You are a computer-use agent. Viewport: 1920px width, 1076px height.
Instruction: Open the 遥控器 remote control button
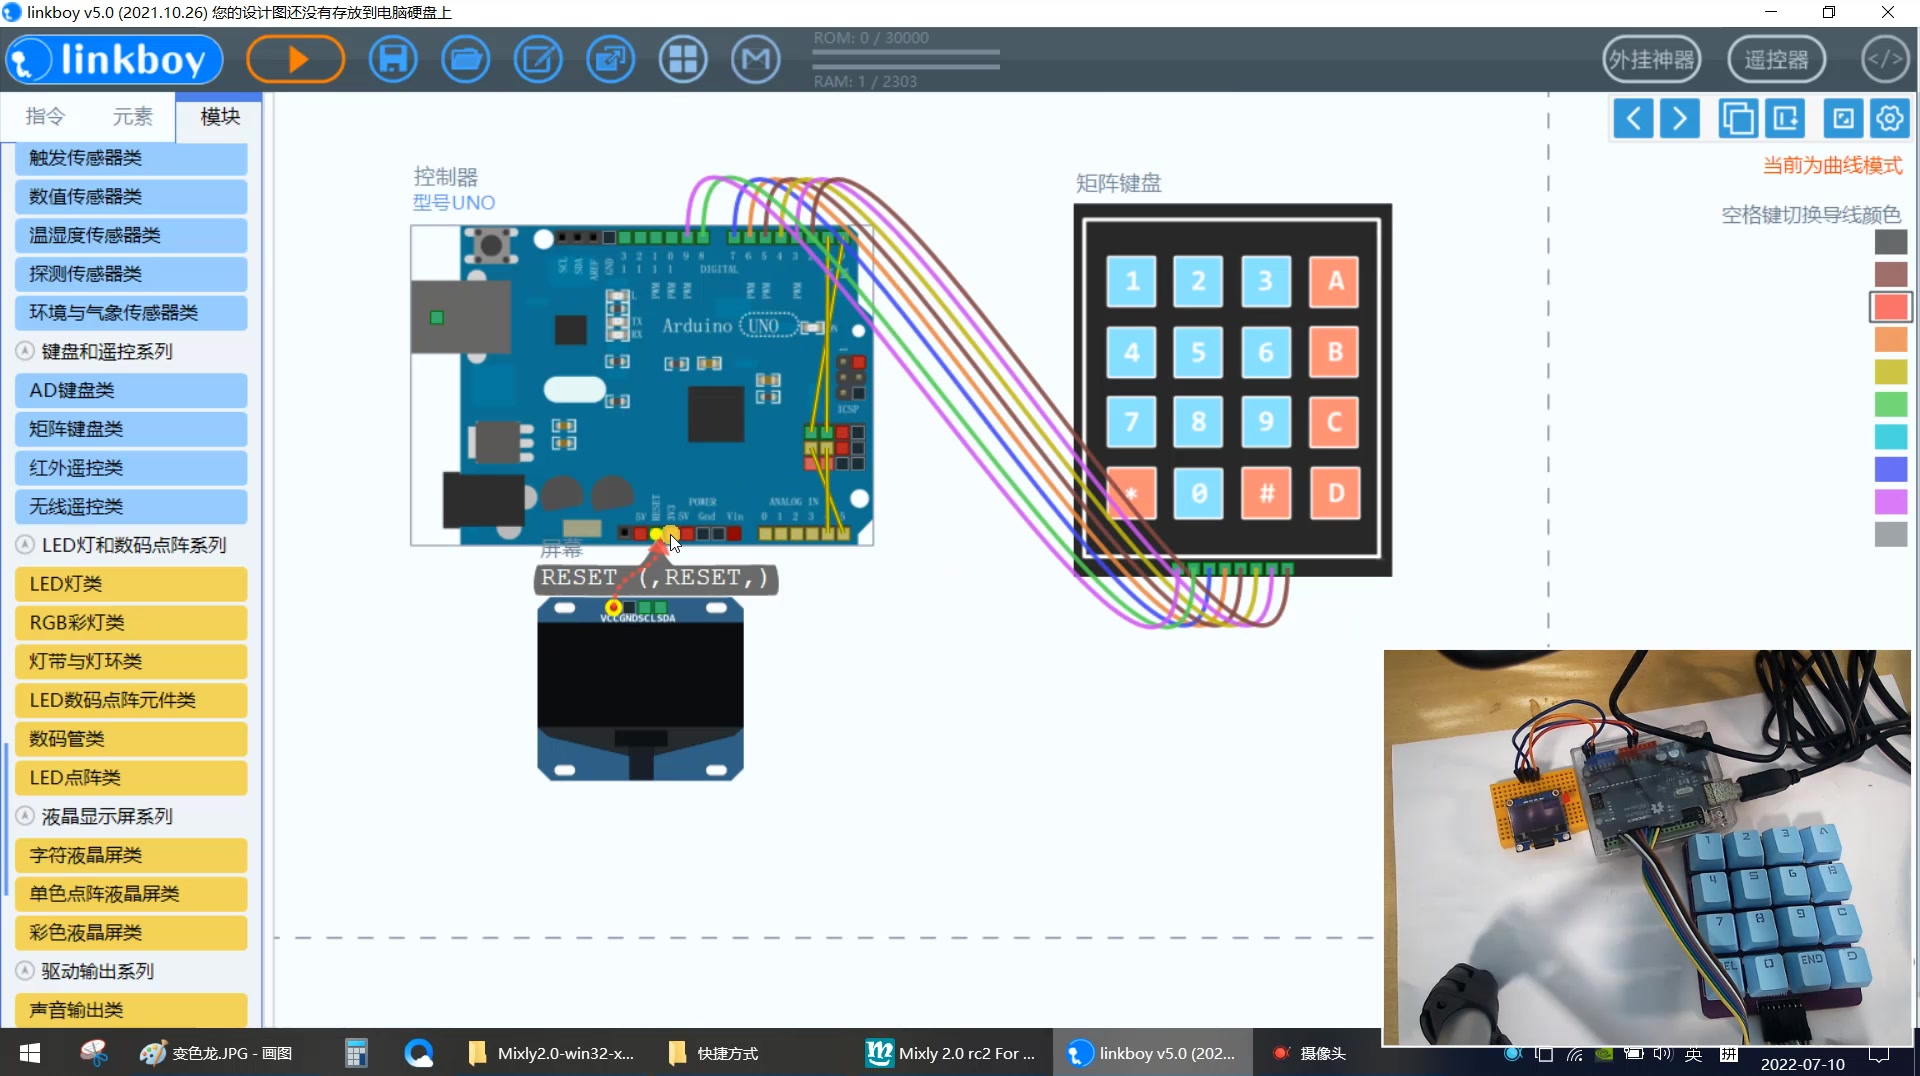[x=1777, y=60]
